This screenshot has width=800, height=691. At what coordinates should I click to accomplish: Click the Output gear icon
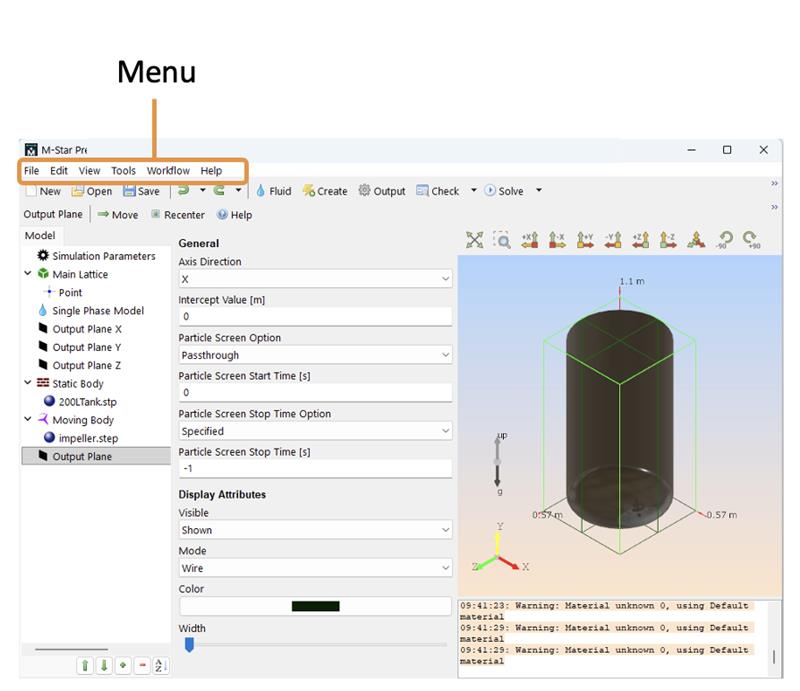[x=365, y=191]
